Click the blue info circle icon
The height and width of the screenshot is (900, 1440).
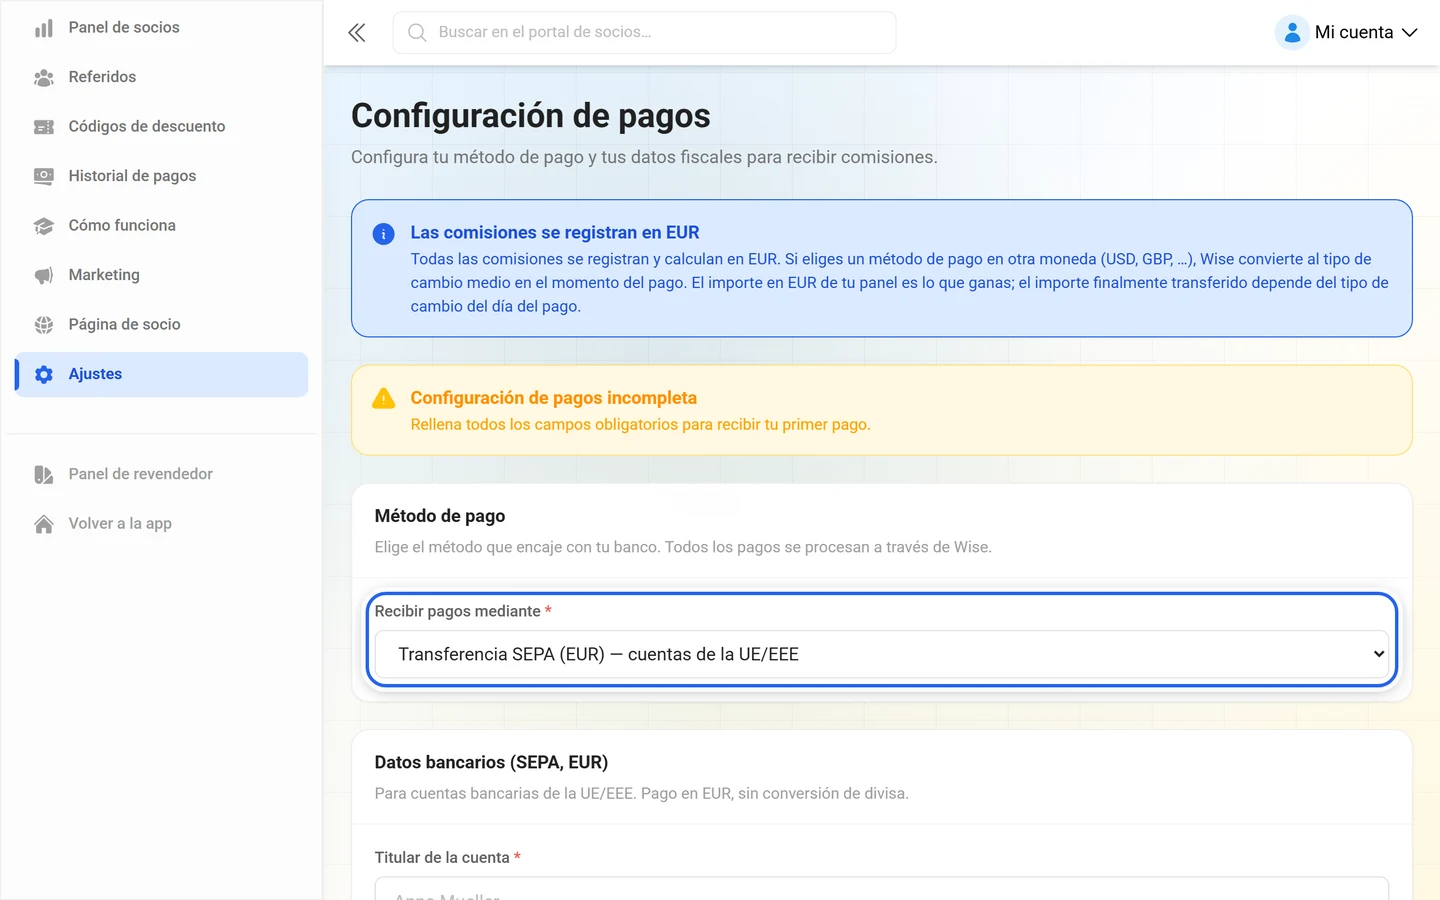383,234
